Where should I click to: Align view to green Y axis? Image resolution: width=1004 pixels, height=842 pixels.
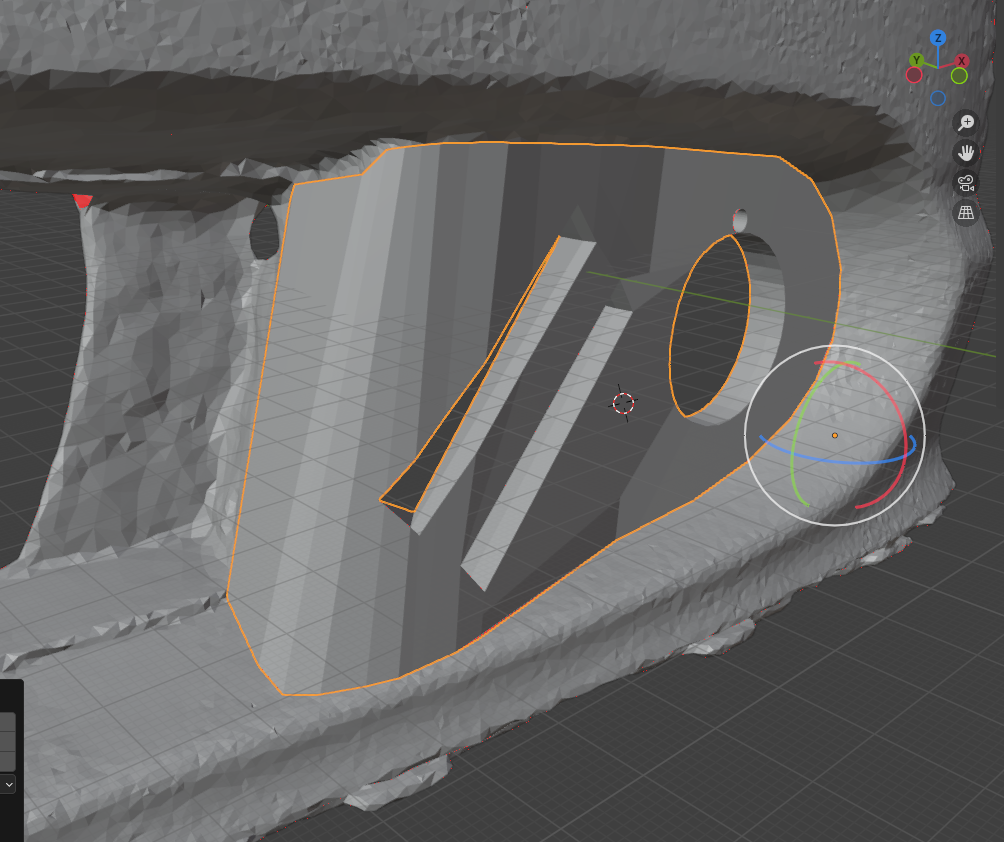point(916,61)
